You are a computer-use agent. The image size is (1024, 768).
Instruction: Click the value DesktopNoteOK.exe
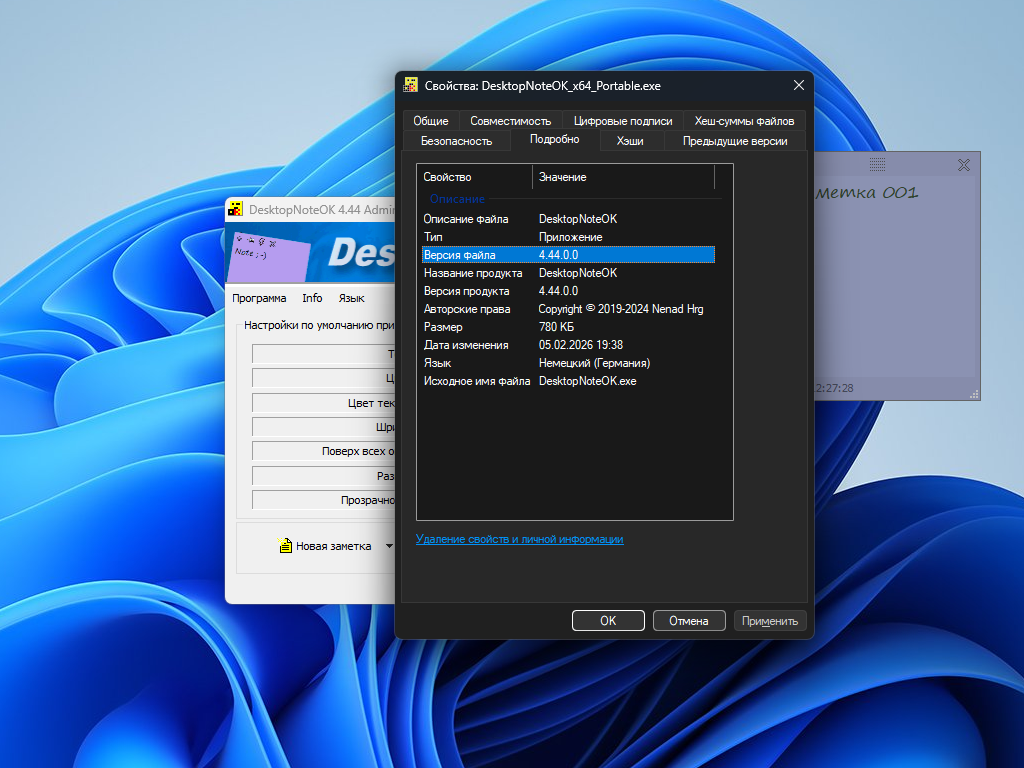[587, 381]
